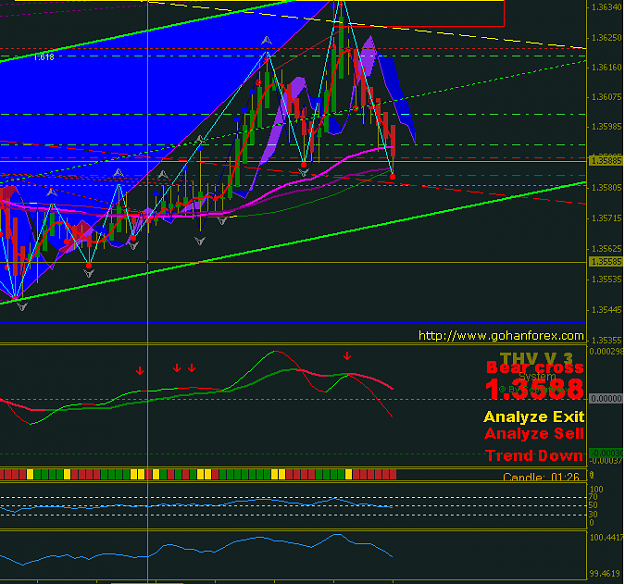Click the 1.618 Fibonacci level label

[44, 57]
